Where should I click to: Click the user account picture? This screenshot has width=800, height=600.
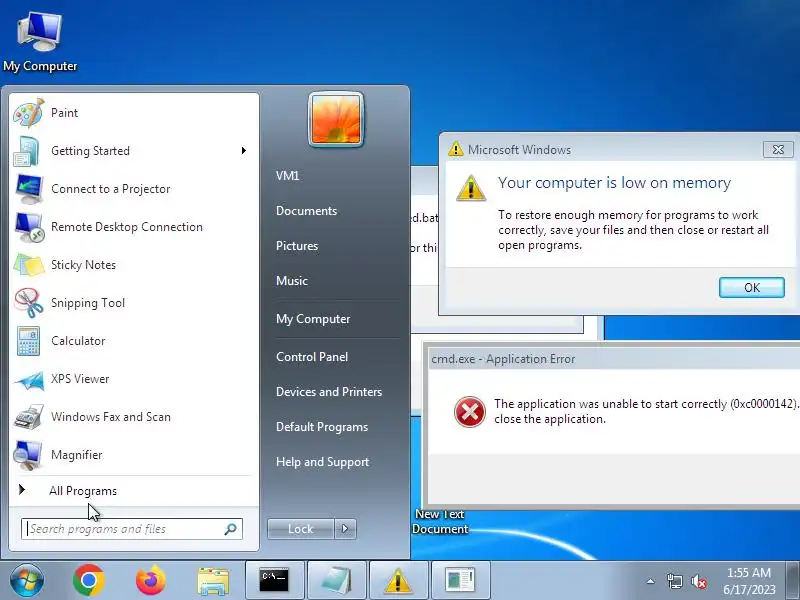pos(336,119)
